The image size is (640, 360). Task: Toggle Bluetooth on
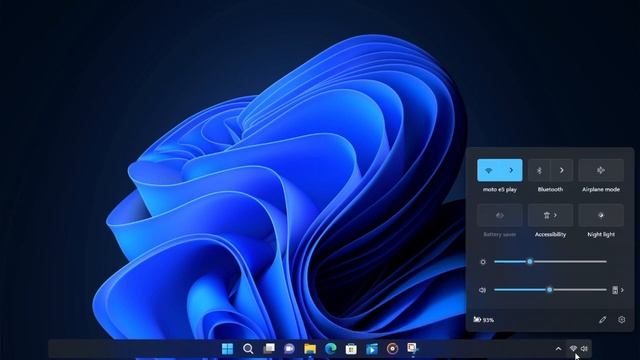[539, 170]
